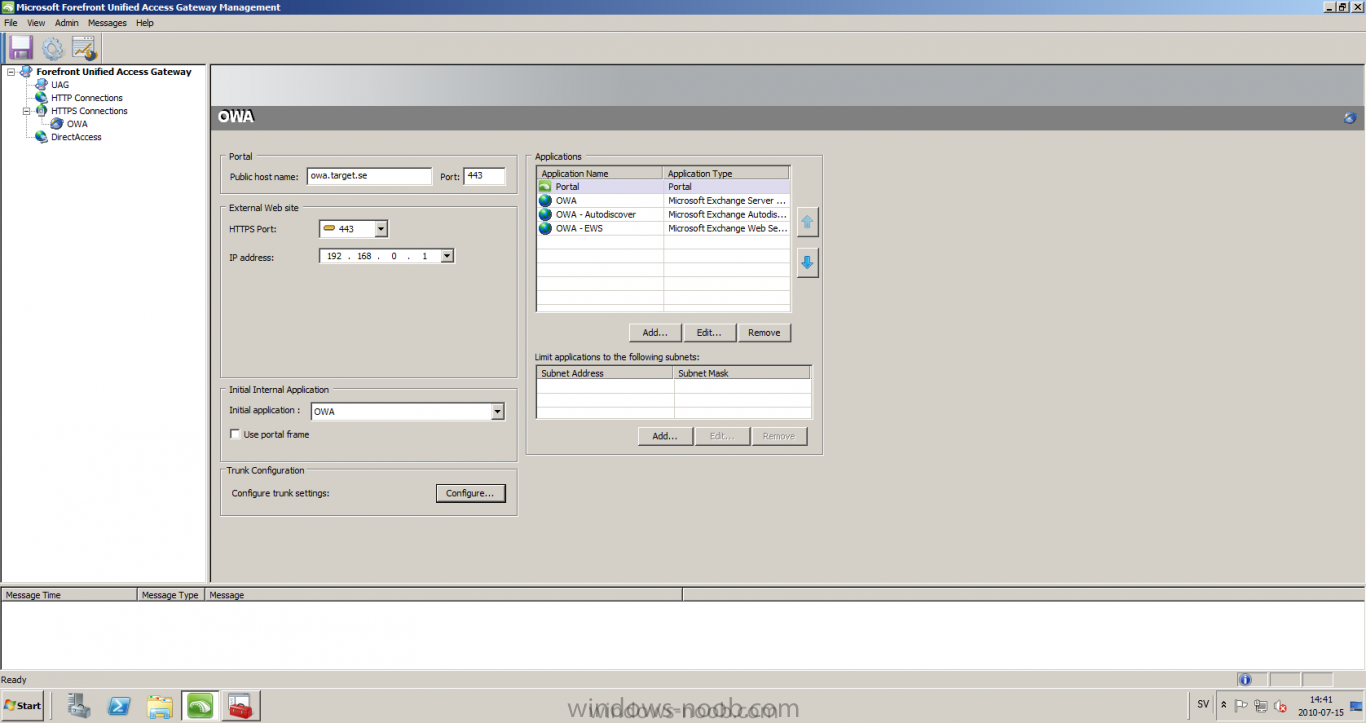Collapse the HTTPS Connections tree node
1366x723 pixels.
(27, 111)
